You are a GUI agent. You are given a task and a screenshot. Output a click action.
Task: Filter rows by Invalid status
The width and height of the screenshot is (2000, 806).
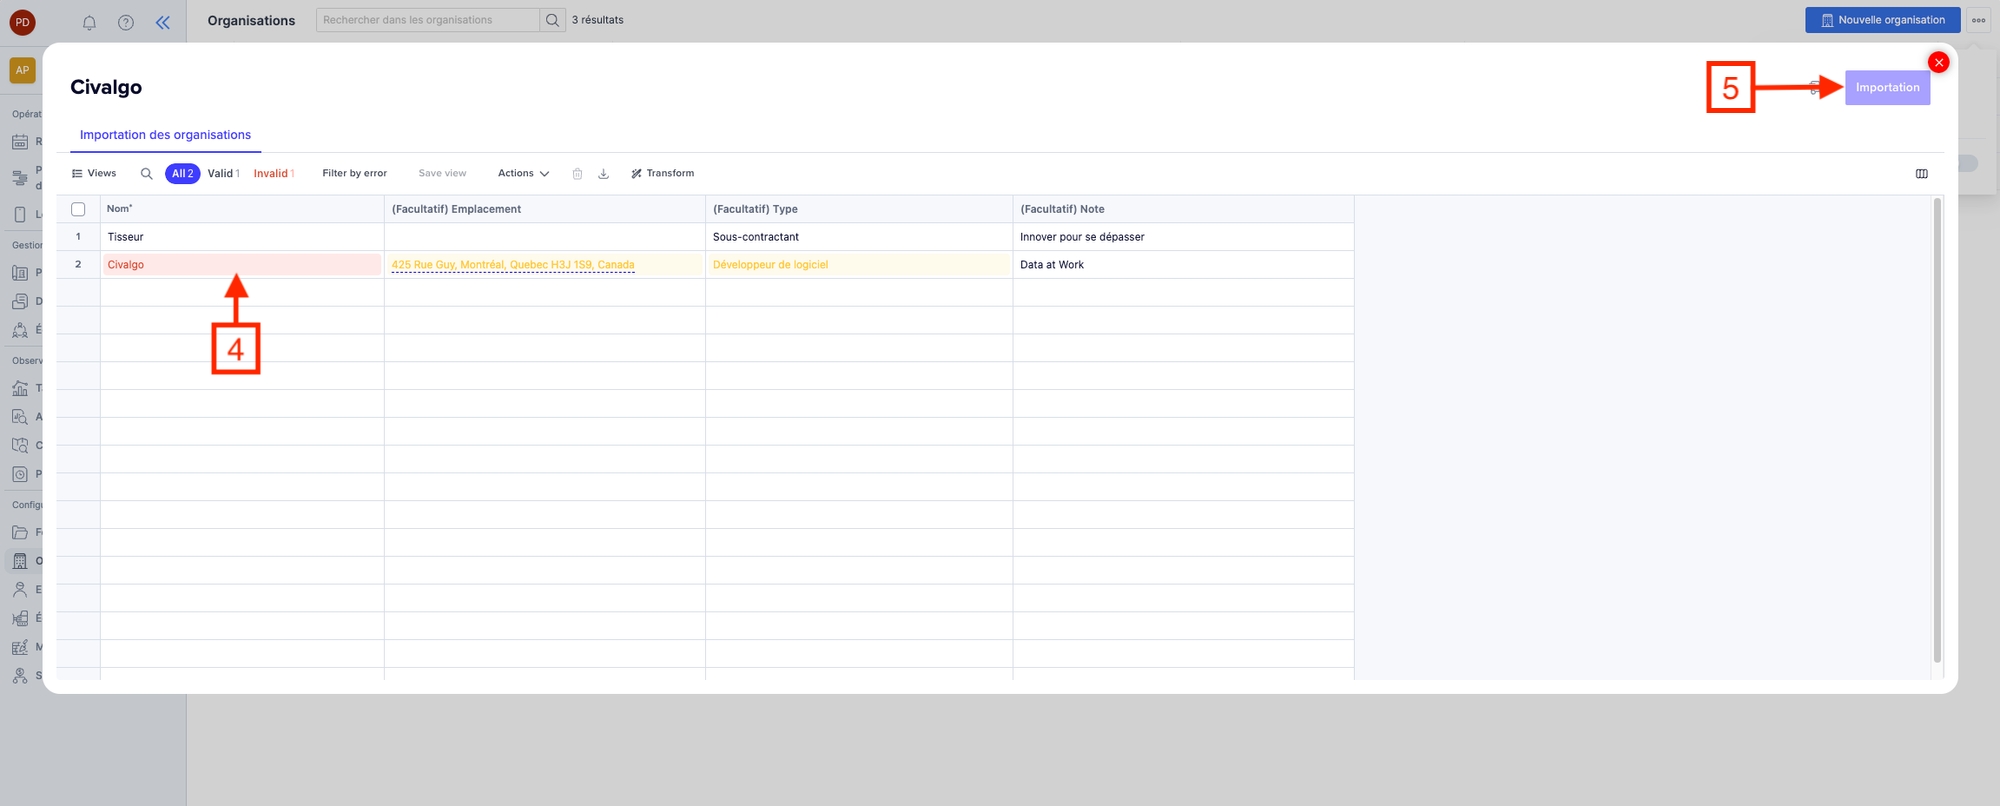pos(273,174)
